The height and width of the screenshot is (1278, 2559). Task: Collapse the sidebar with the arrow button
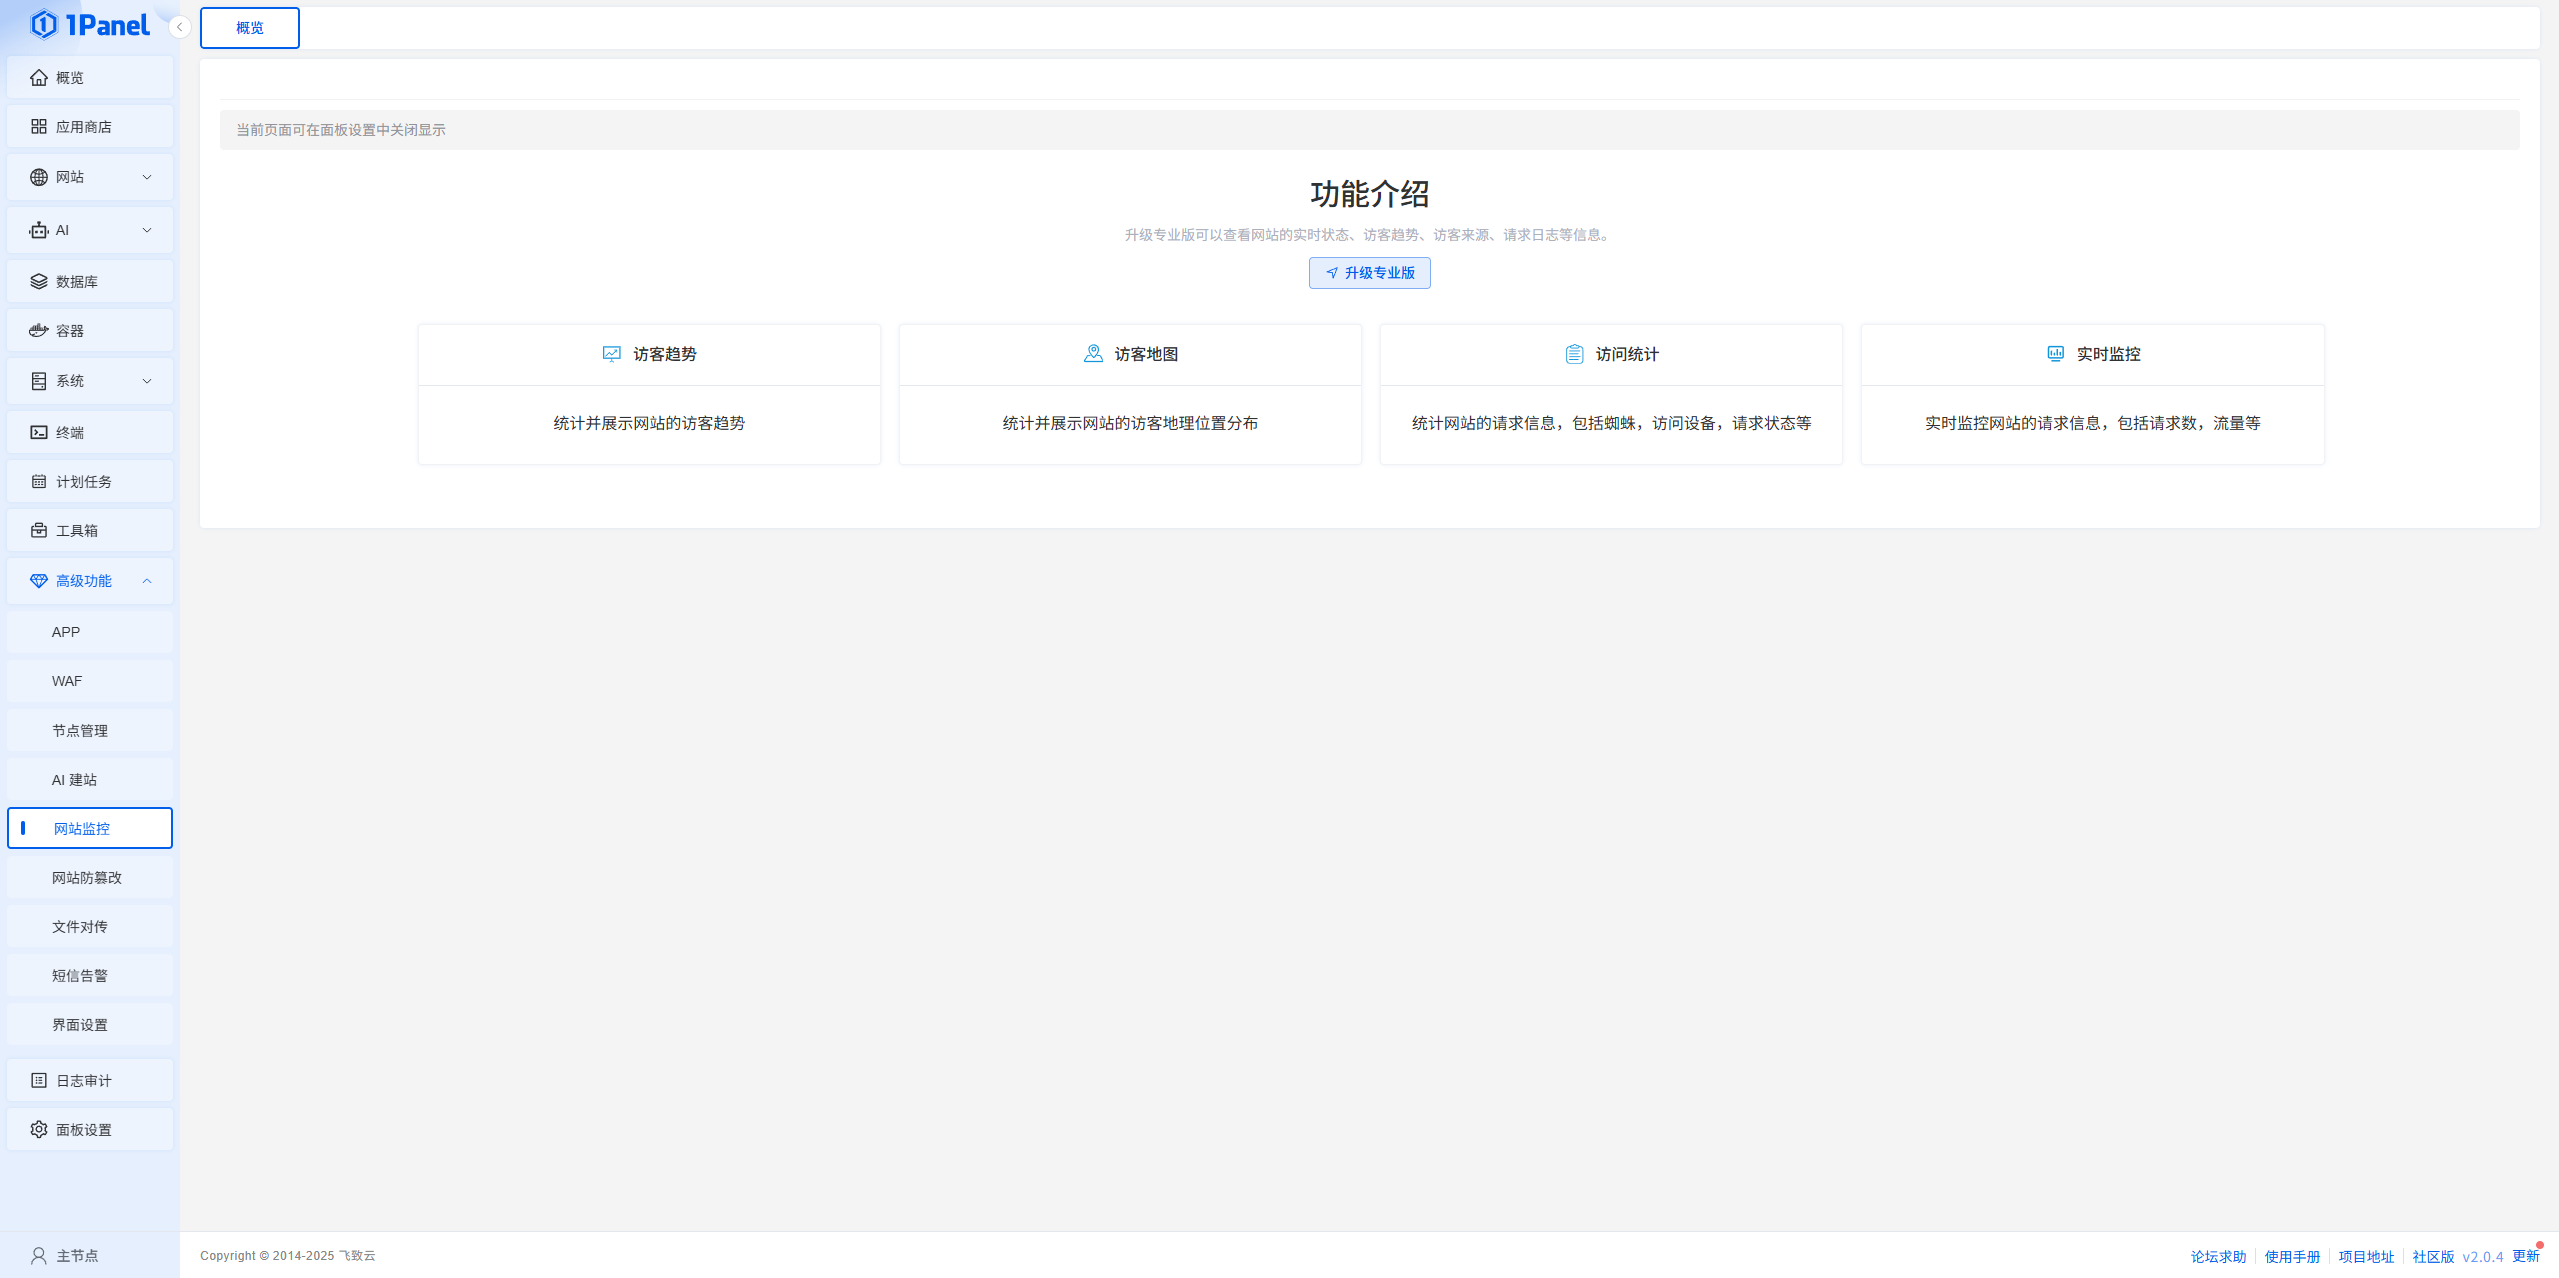coord(179,27)
